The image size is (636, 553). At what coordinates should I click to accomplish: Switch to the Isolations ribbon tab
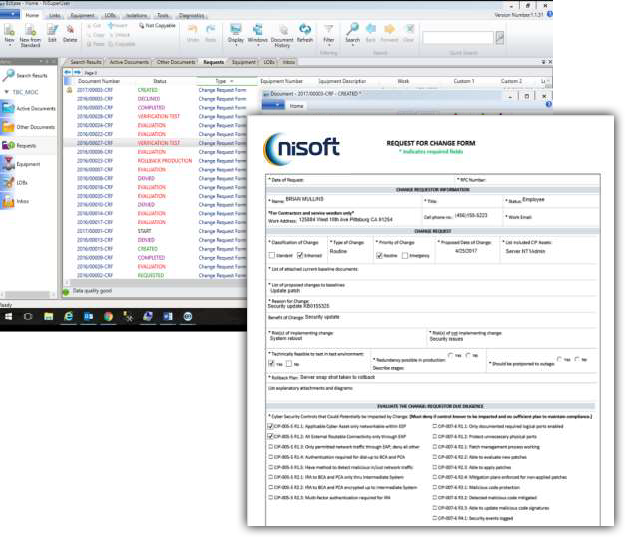[137, 15]
